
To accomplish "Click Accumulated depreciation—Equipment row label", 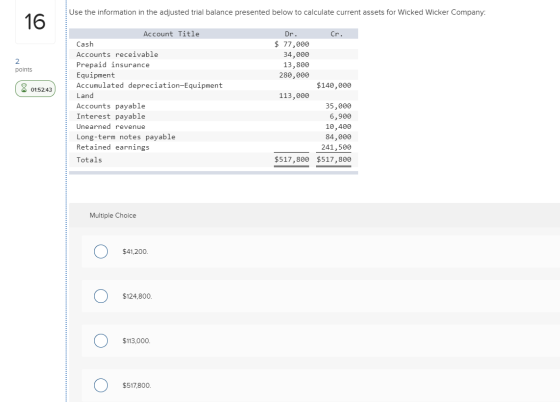I will pos(149,86).
